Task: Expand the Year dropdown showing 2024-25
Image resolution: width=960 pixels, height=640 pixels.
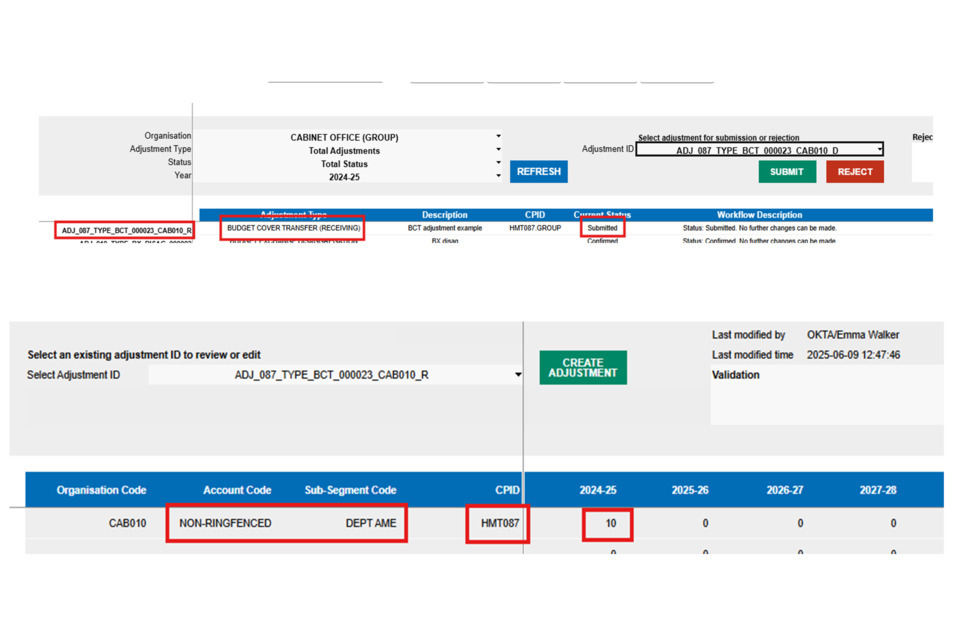Action: pos(498,176)
